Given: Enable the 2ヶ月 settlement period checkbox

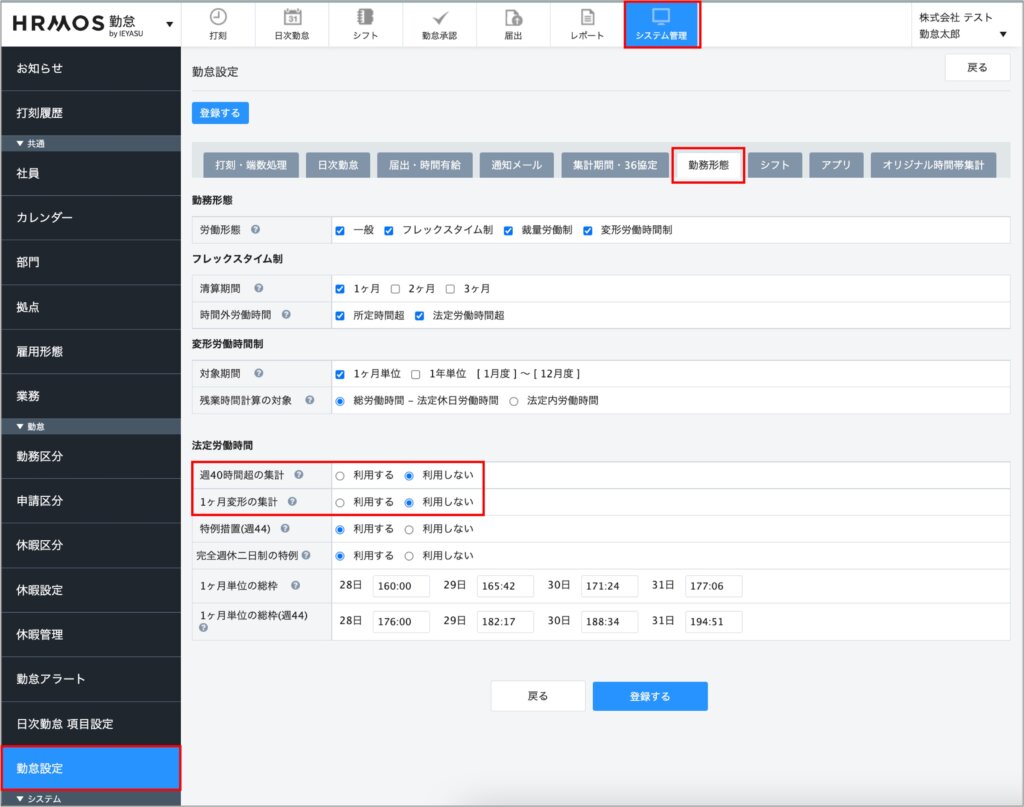Looking at the screenshot, I should click(x=395, y=288).
